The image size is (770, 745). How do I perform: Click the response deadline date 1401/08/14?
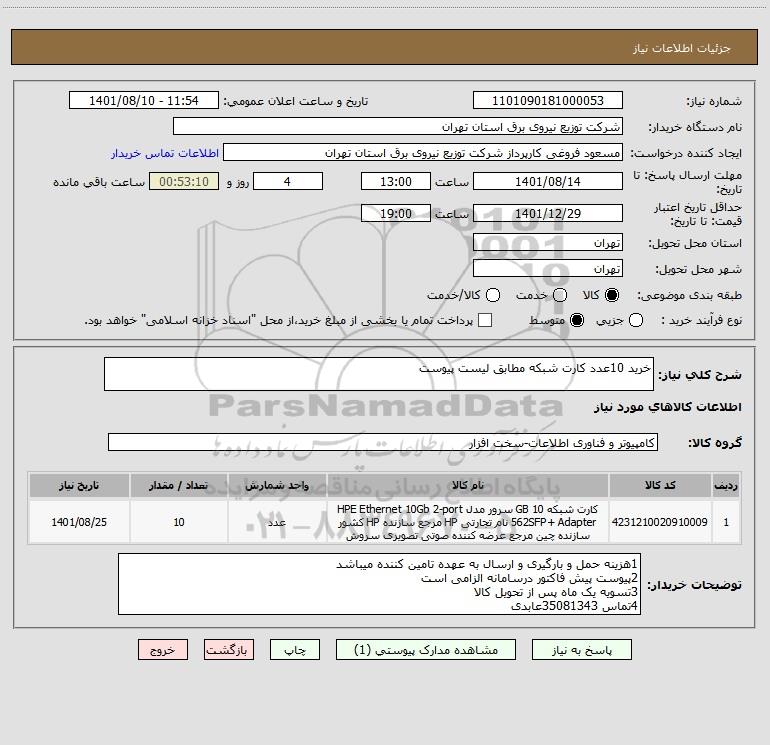point(548,181)
